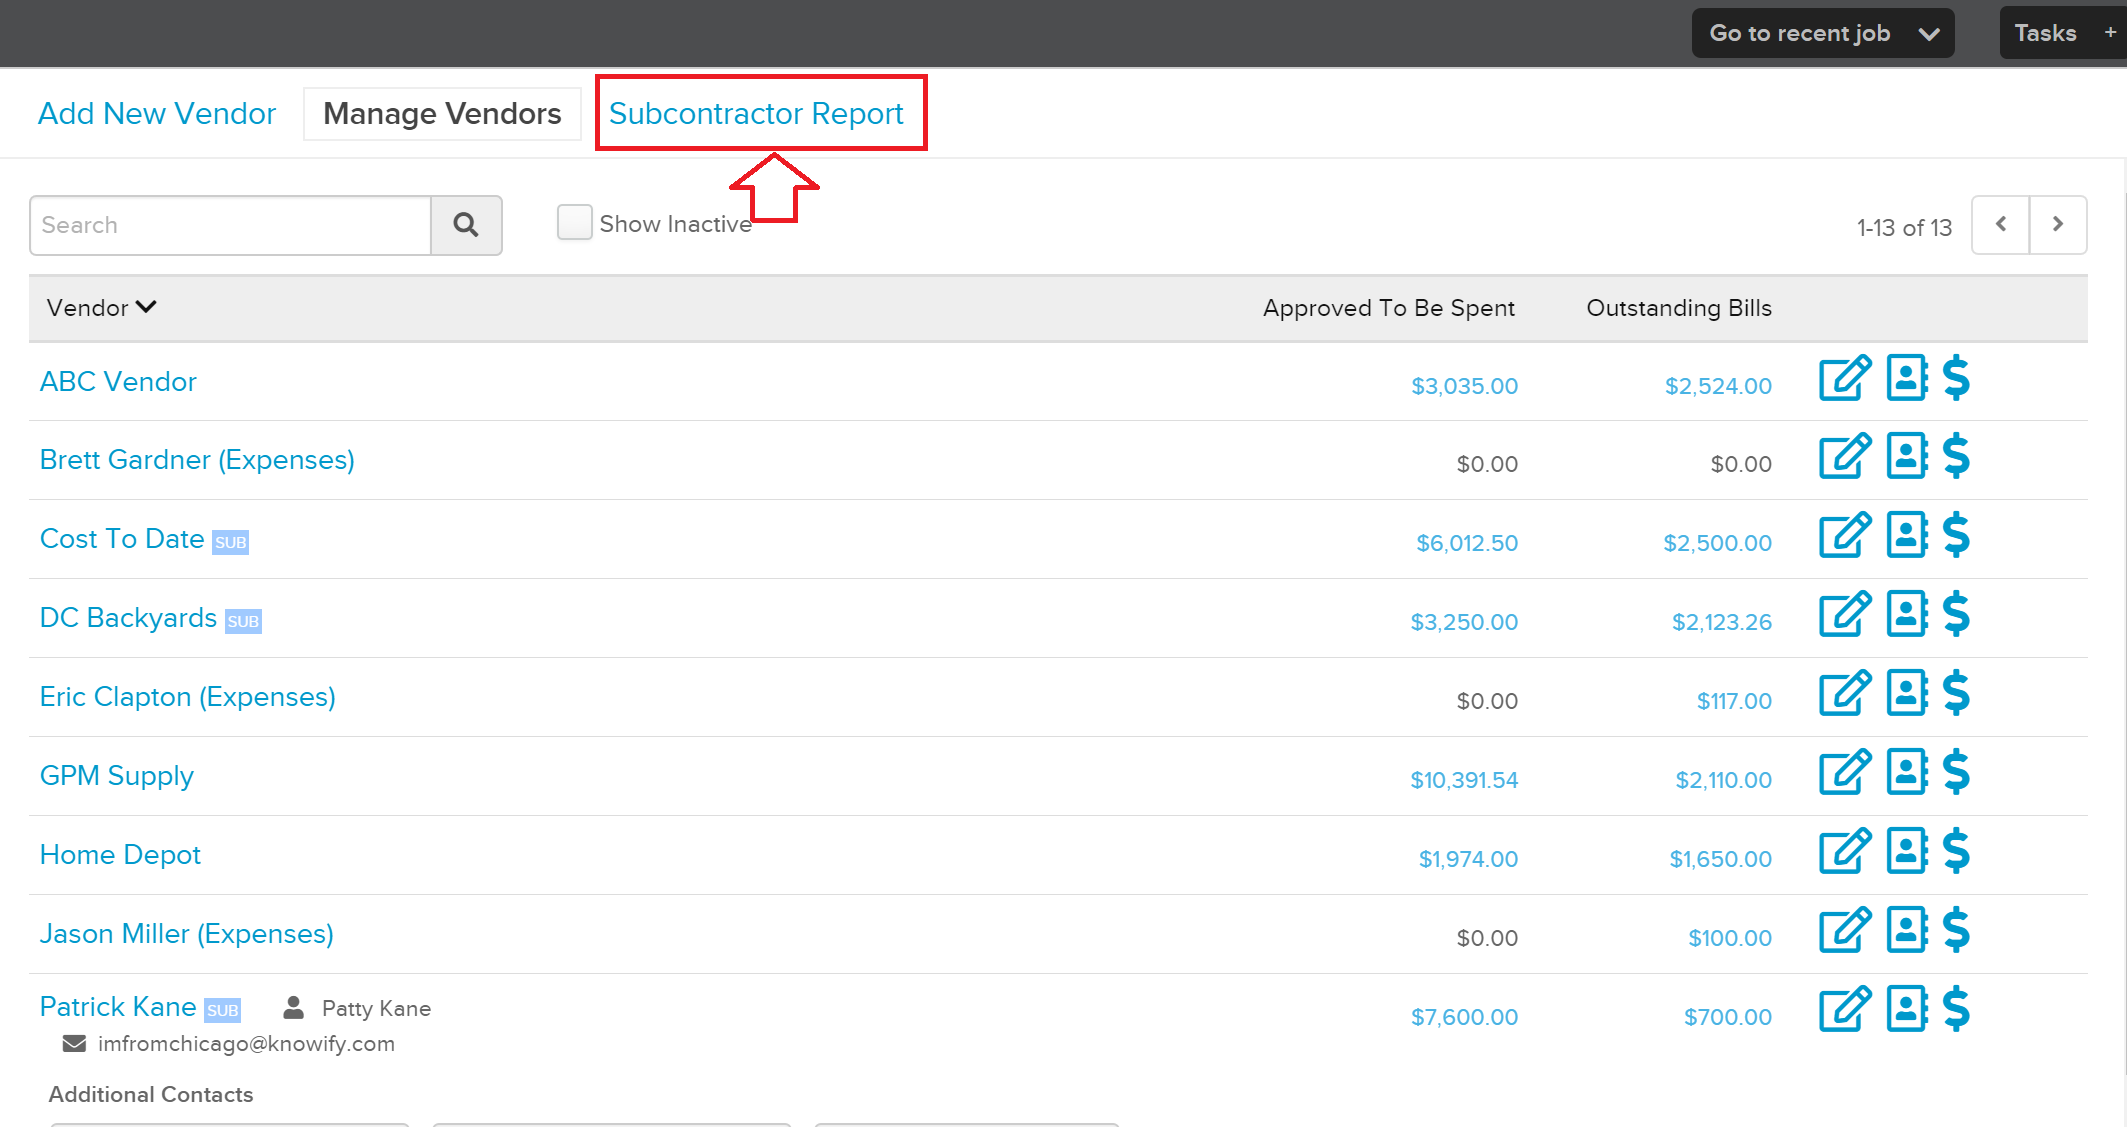Enable the Show Inactive checkbox
The height and width of the screenshot is (1127, 2127).
[575, 222]
